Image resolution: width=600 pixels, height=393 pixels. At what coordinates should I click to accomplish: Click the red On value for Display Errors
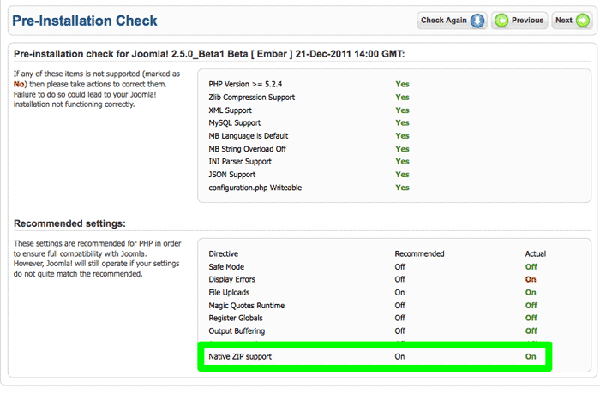coord(530,280)
